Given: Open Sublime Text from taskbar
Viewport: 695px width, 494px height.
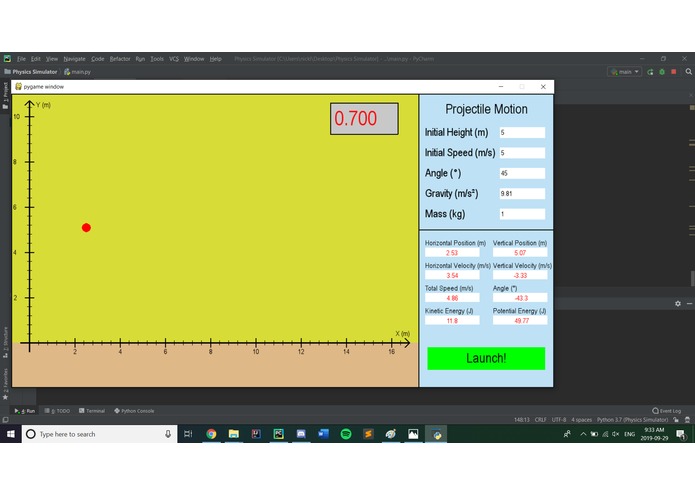Looking at the screenshot, I should [x=368, y=434].
